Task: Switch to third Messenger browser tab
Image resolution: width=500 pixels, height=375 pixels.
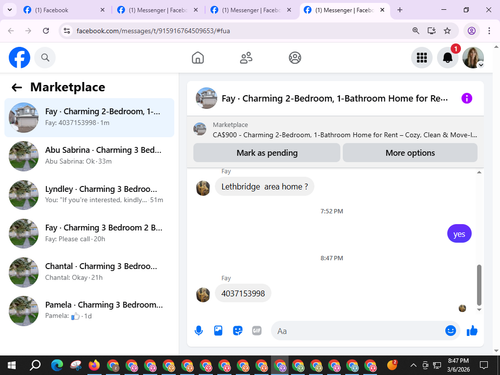Action: 251,10
